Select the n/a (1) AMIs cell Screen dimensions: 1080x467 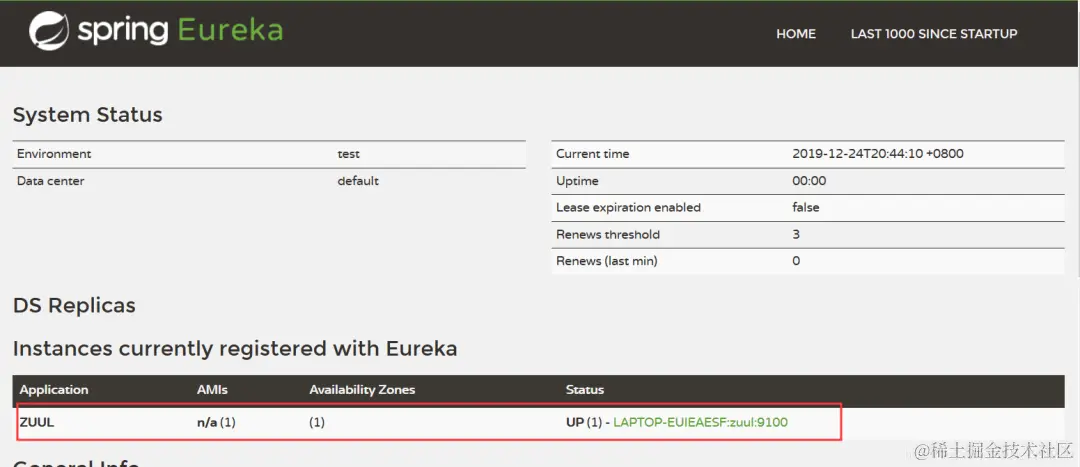(216, 423)
